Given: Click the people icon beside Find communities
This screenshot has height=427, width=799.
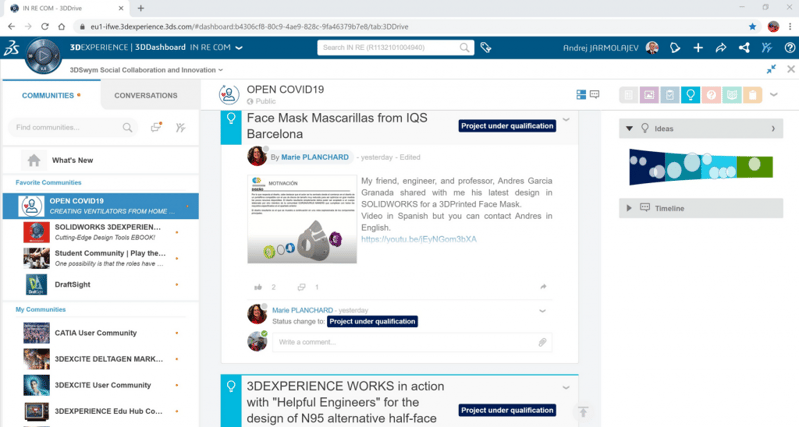Looking at the screenshot, I should click(x=180, y=127).
